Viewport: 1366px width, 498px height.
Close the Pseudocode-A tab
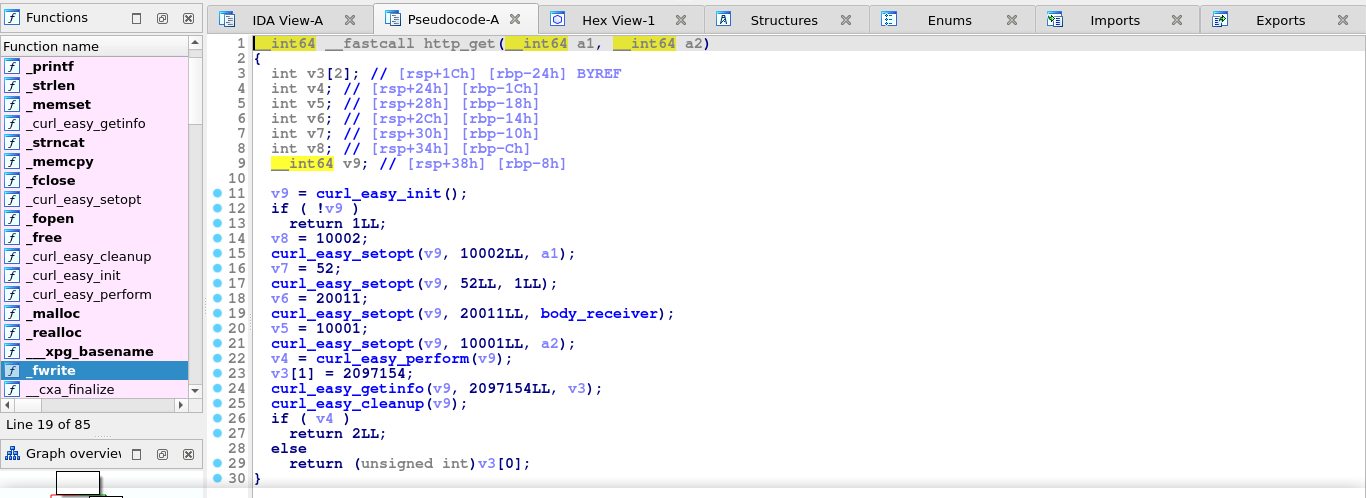coord(514,20)
